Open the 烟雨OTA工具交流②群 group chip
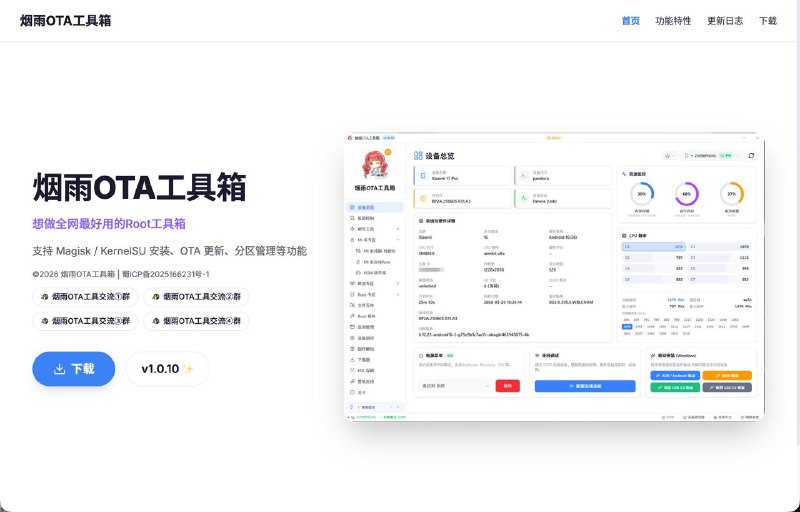Screen dimensions: 800x512 tap(195, 296)
